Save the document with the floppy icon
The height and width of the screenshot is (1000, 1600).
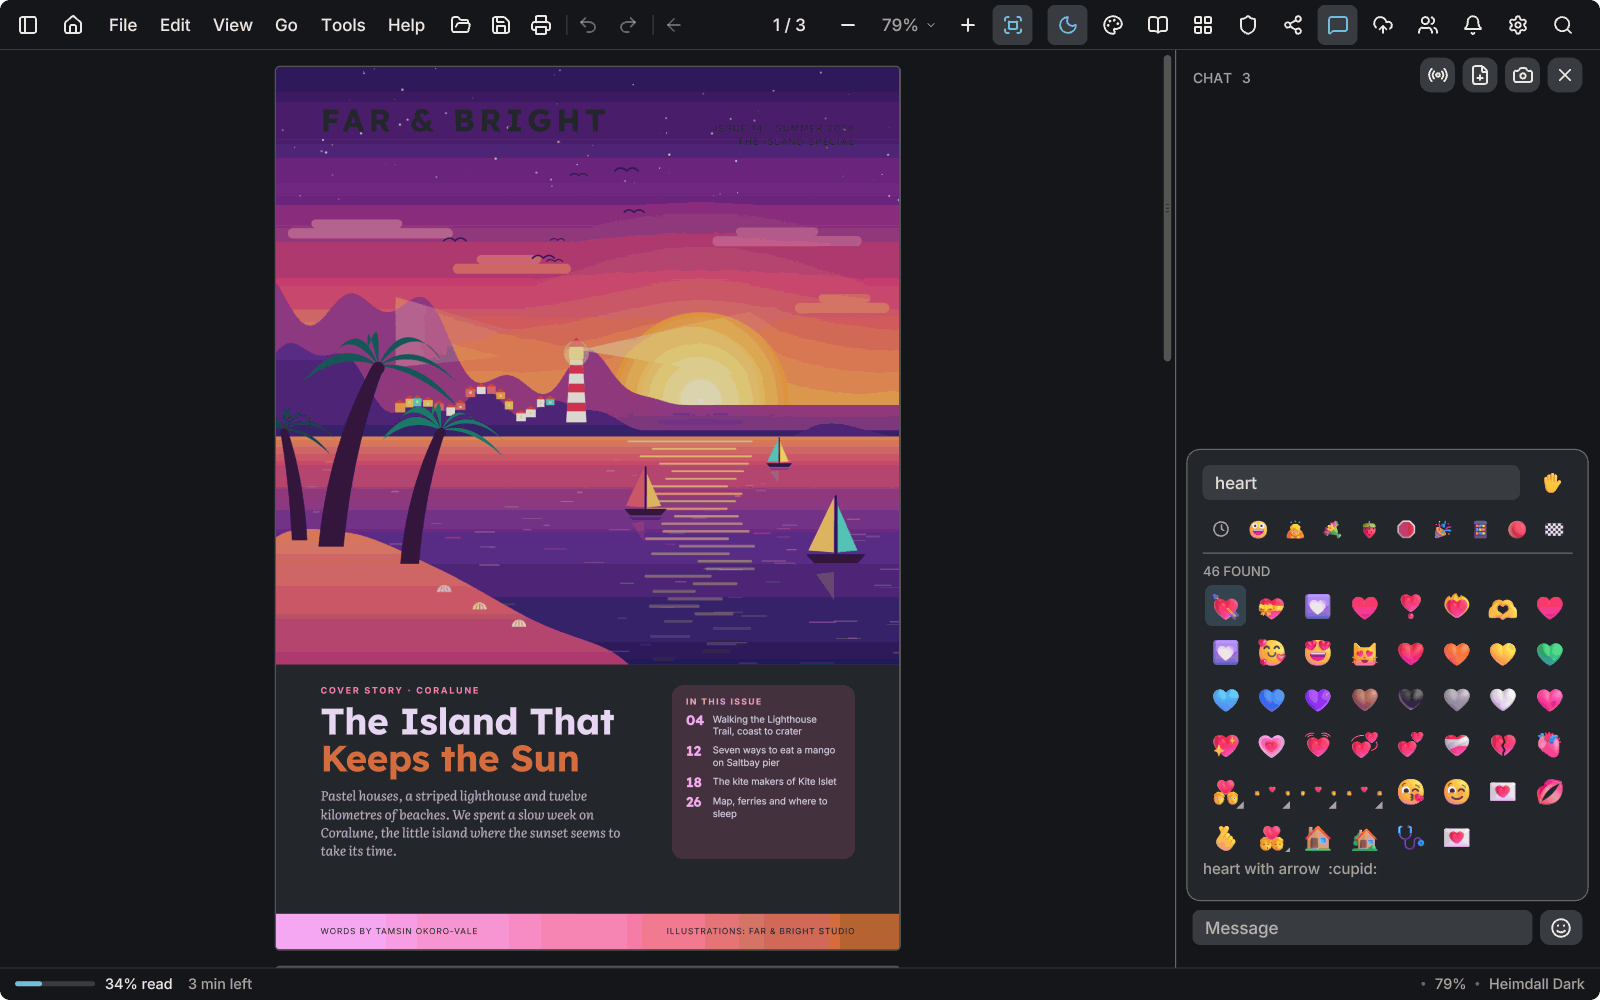501,25
